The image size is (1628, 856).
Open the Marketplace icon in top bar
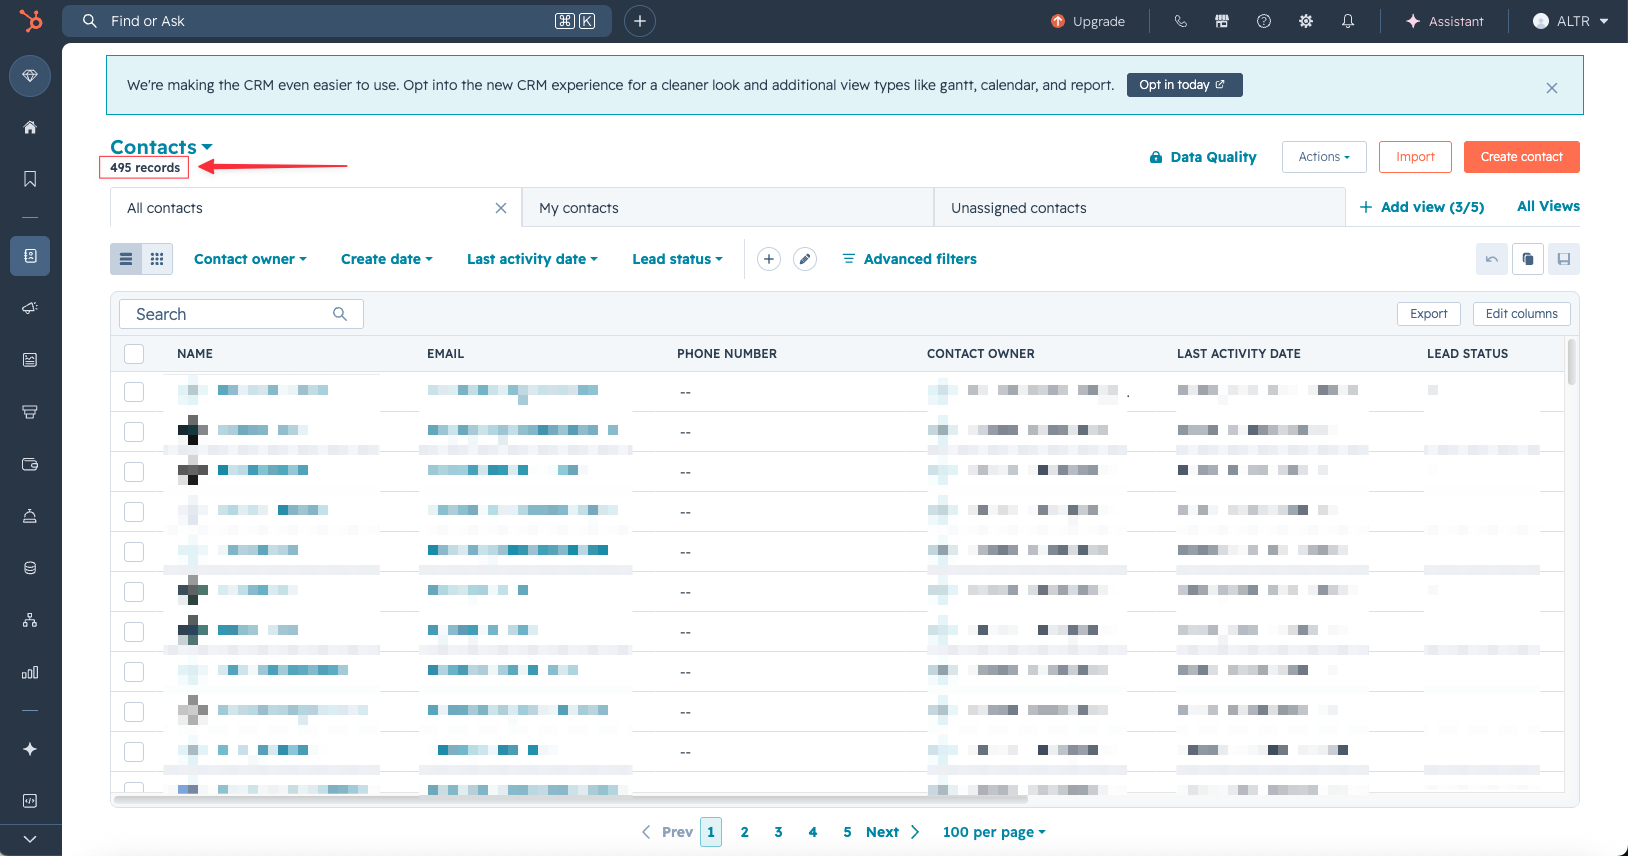pyautogui.click(x=1222, y=21)
